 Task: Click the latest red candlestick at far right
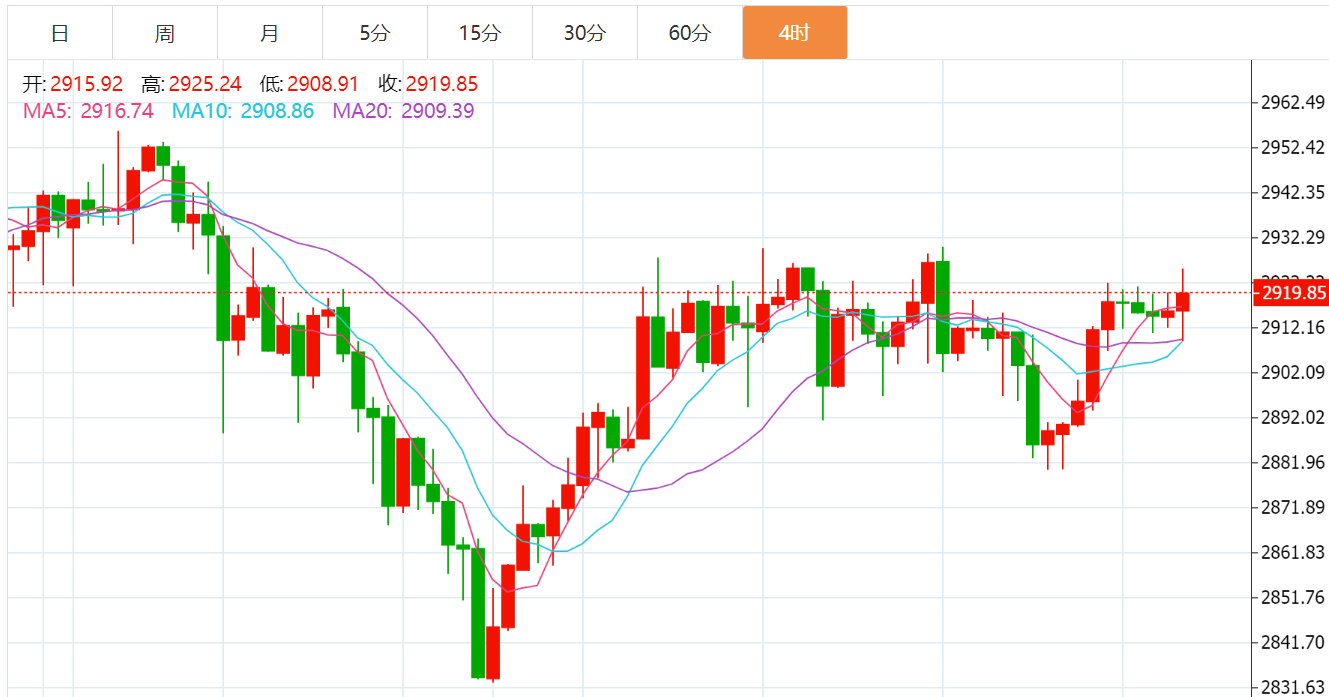(x=1183, y=302)
